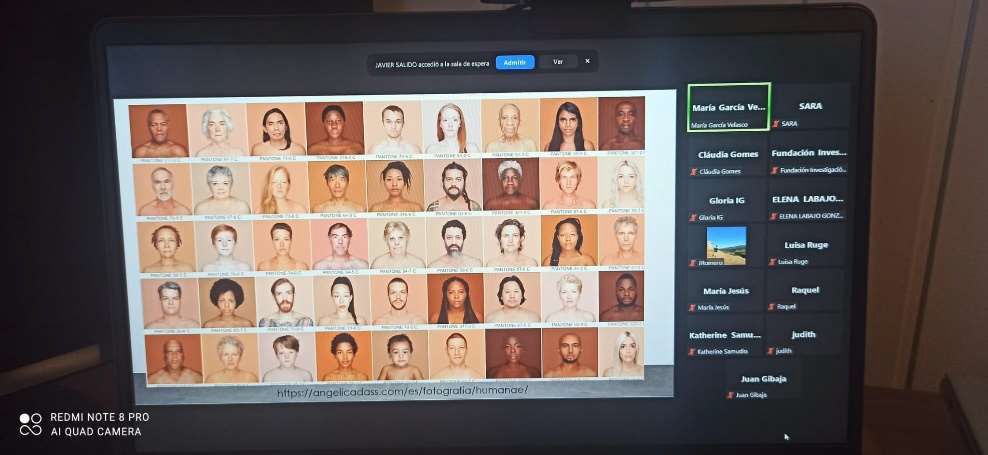Select the SARA participant tile

coord(810,107)
